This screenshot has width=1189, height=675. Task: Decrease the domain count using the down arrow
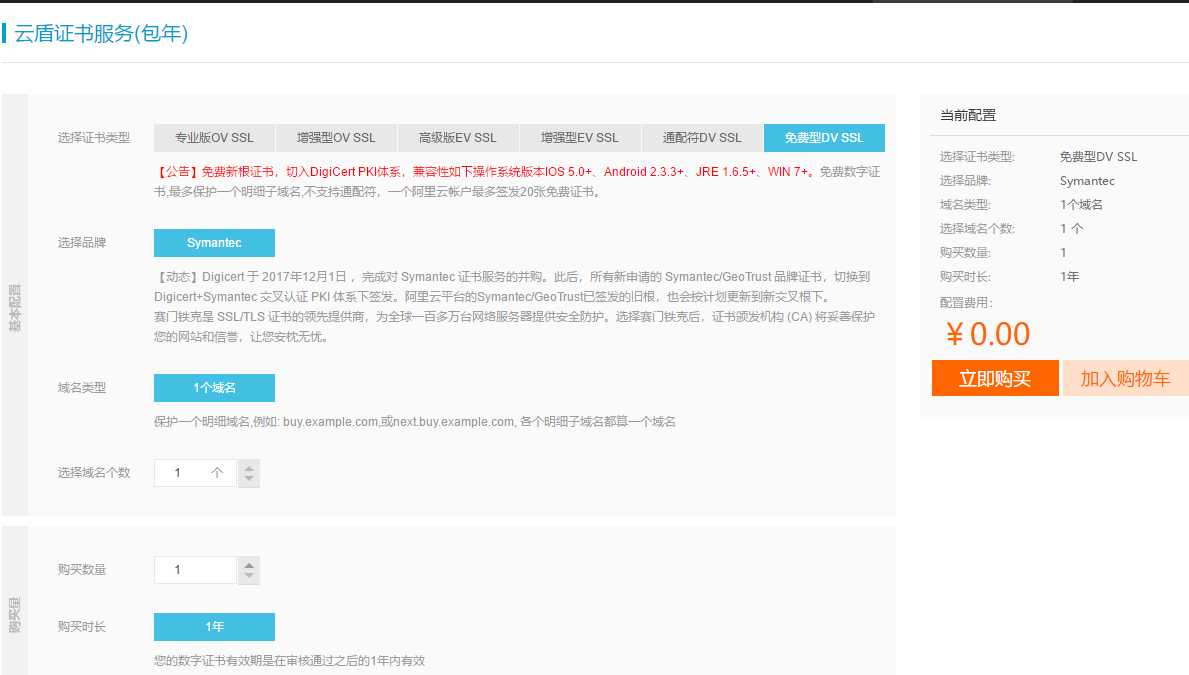pos(248,478)
